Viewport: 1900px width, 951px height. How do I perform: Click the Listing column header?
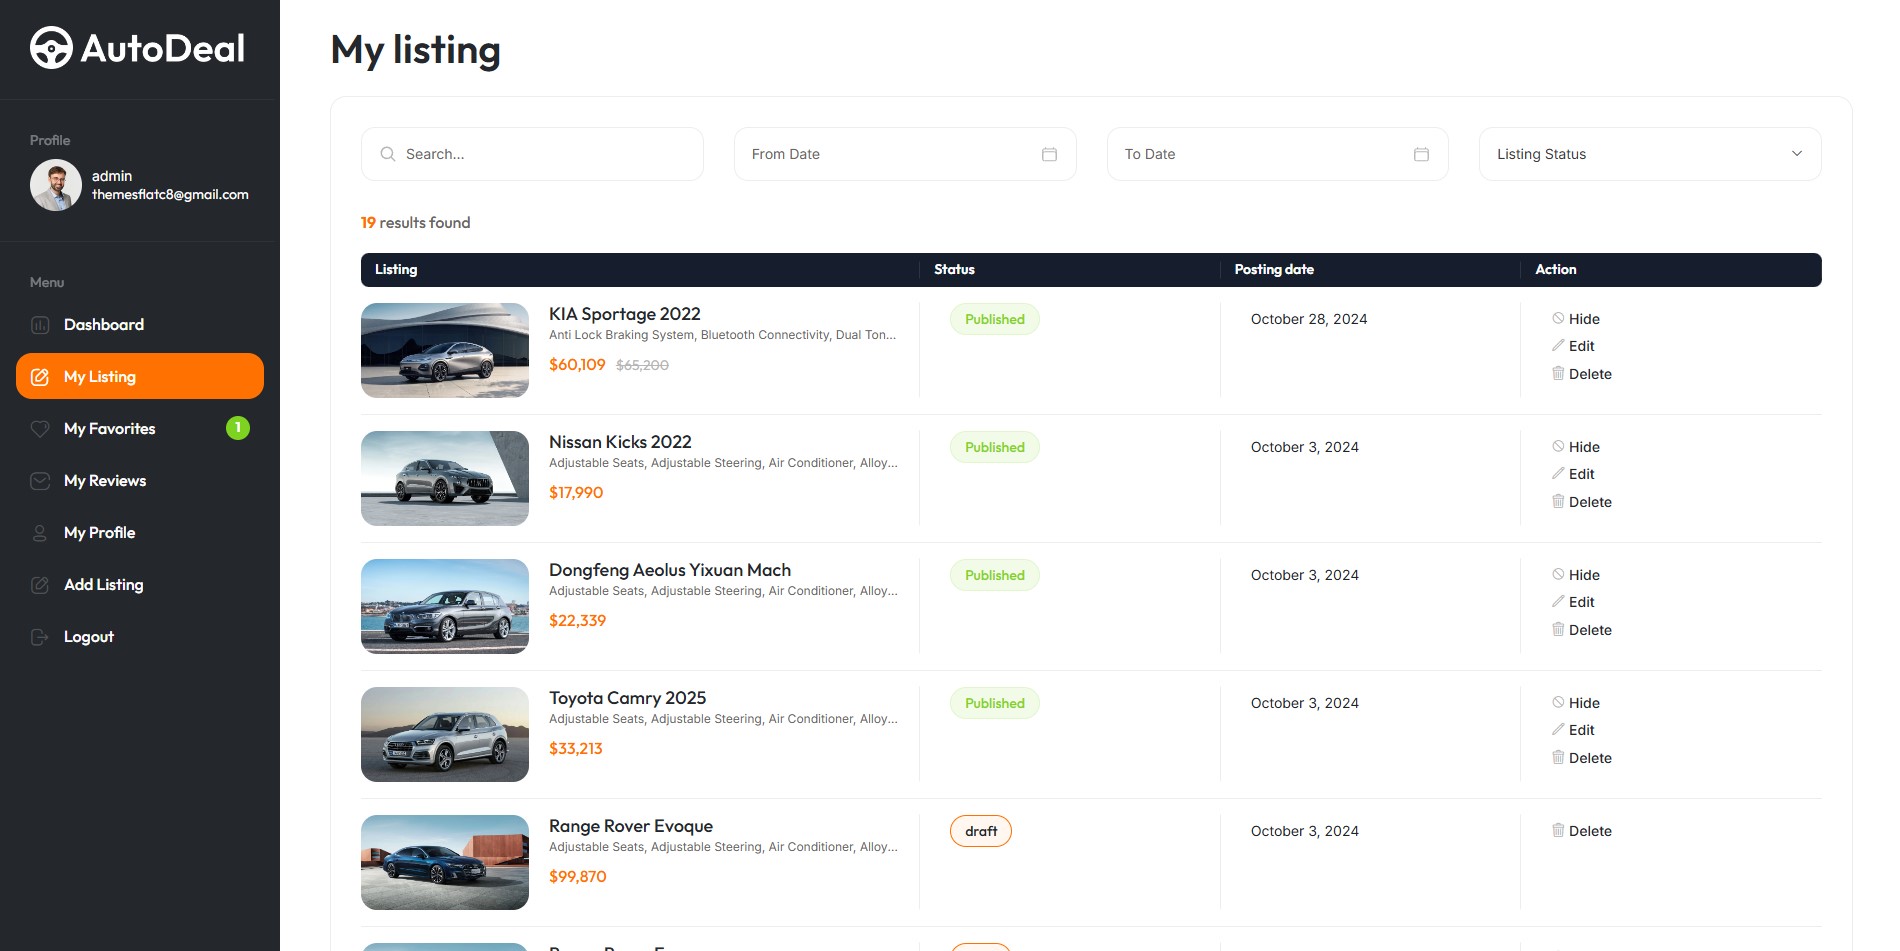(396, 269)
